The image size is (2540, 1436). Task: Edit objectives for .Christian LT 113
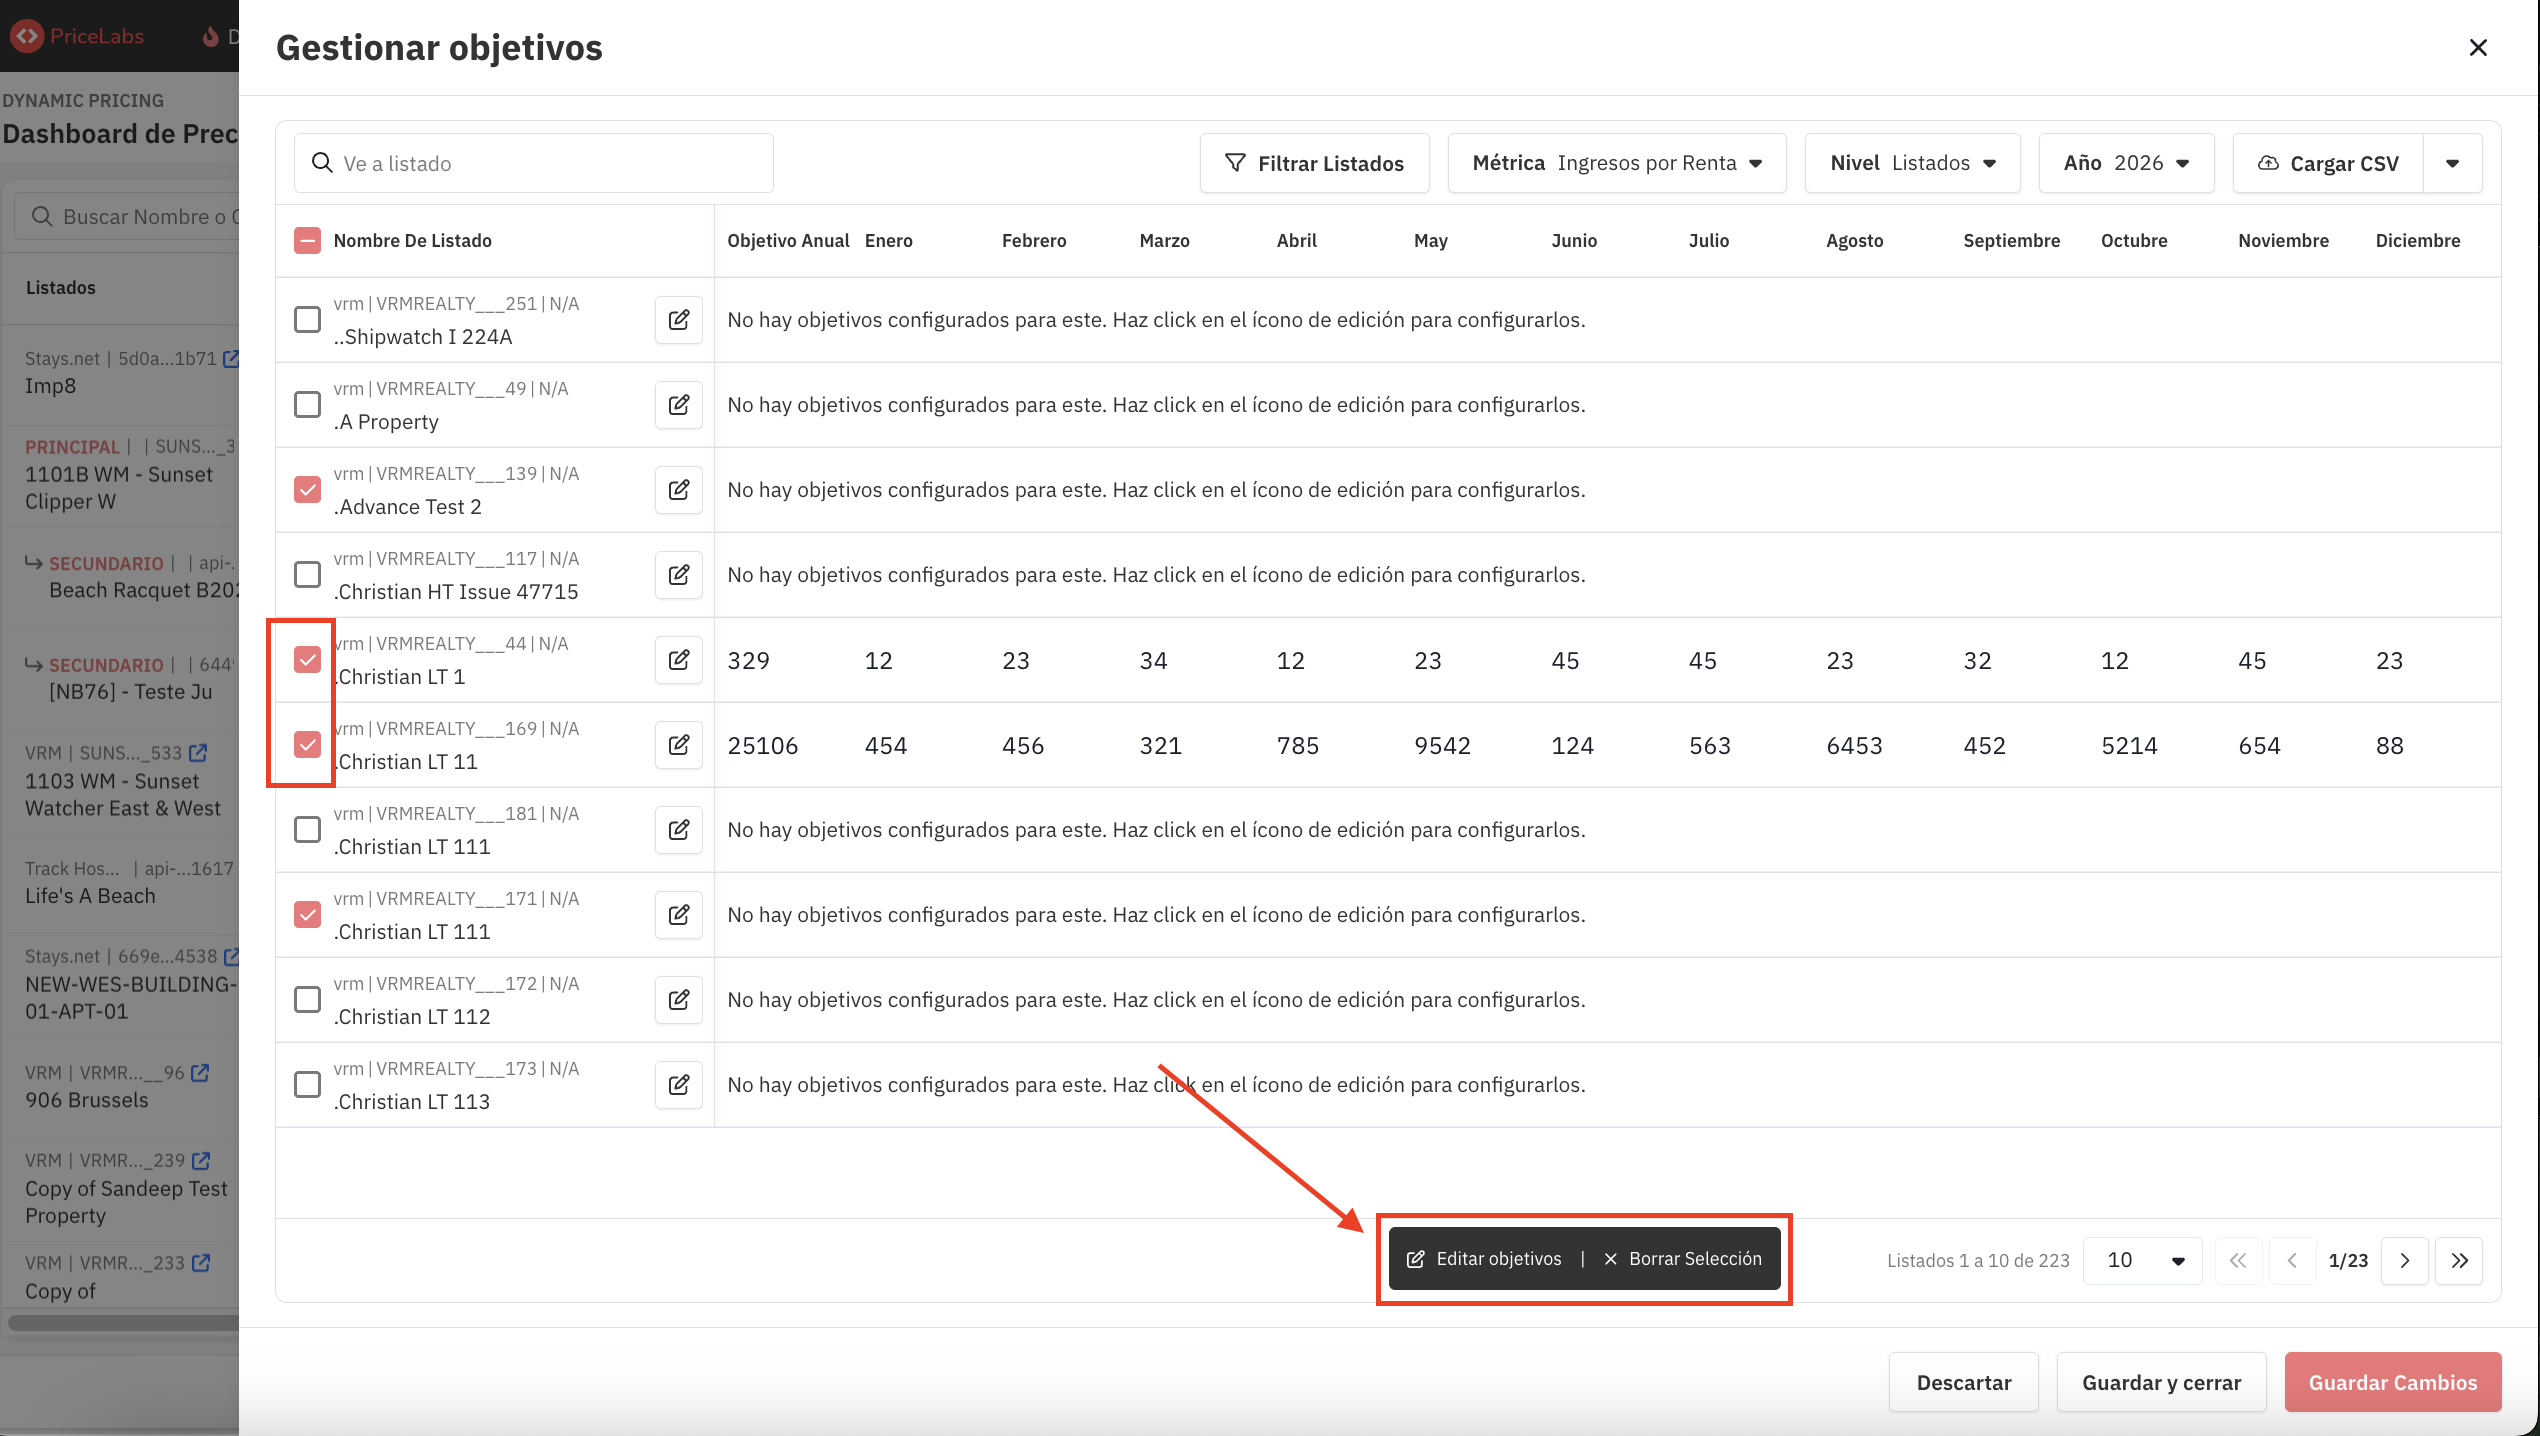(679, 1085)
